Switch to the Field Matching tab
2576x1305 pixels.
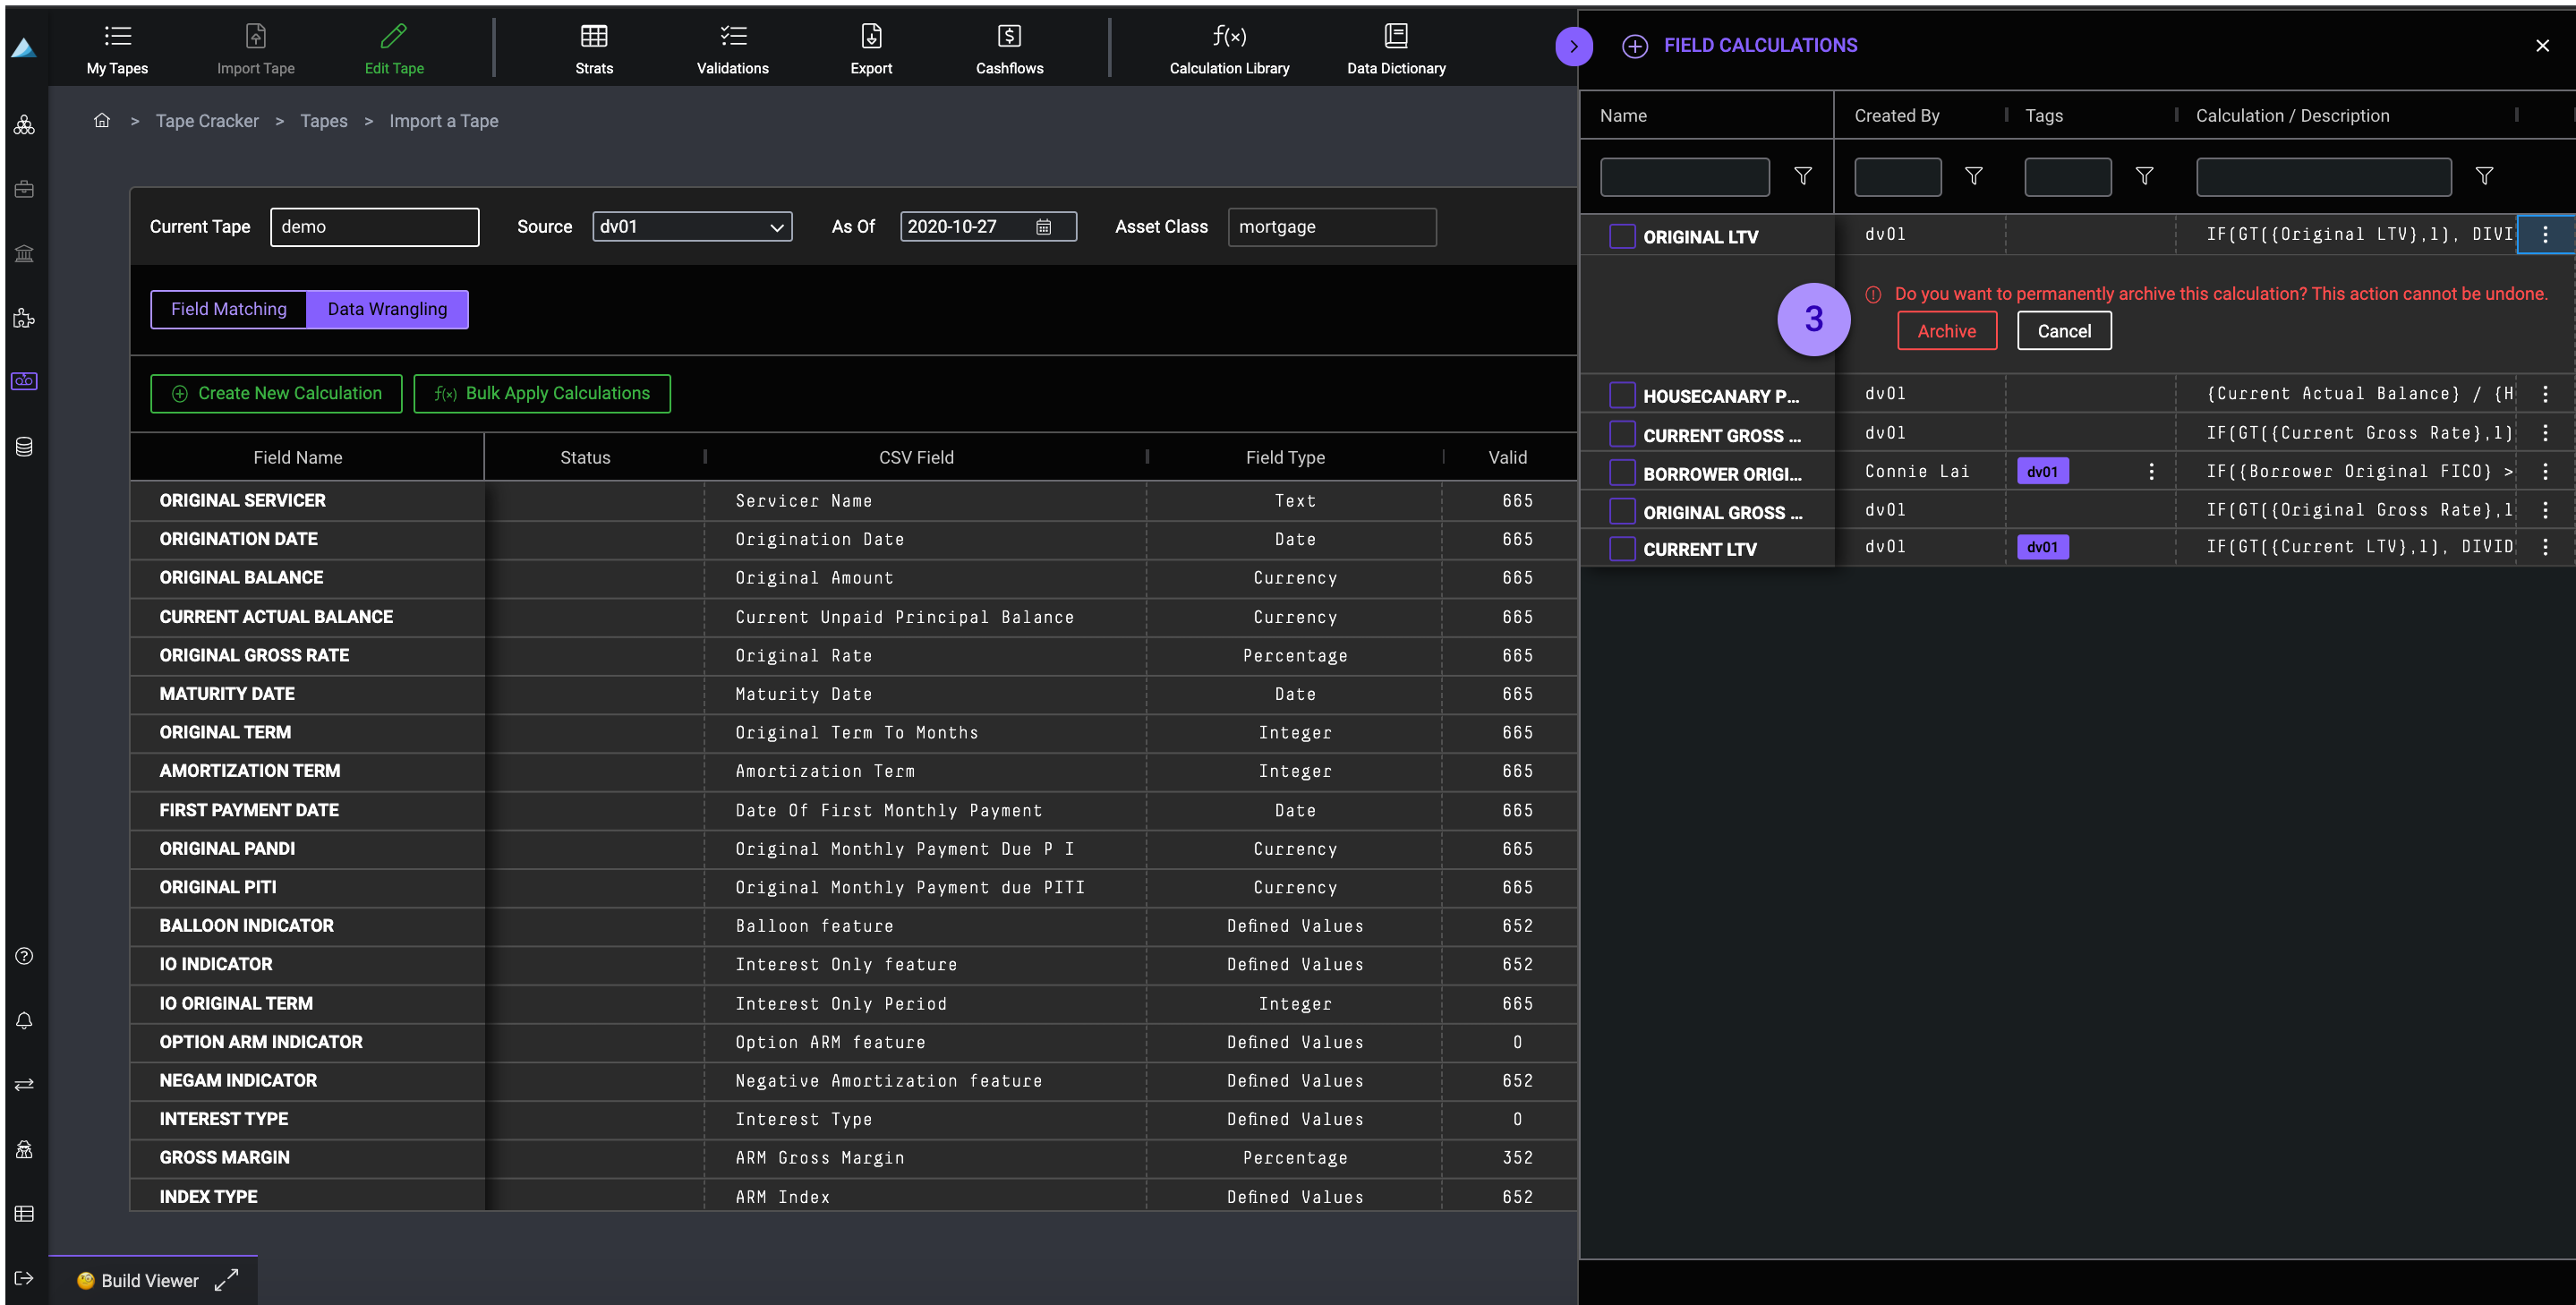pyautogui.click(x=228, y=309)
